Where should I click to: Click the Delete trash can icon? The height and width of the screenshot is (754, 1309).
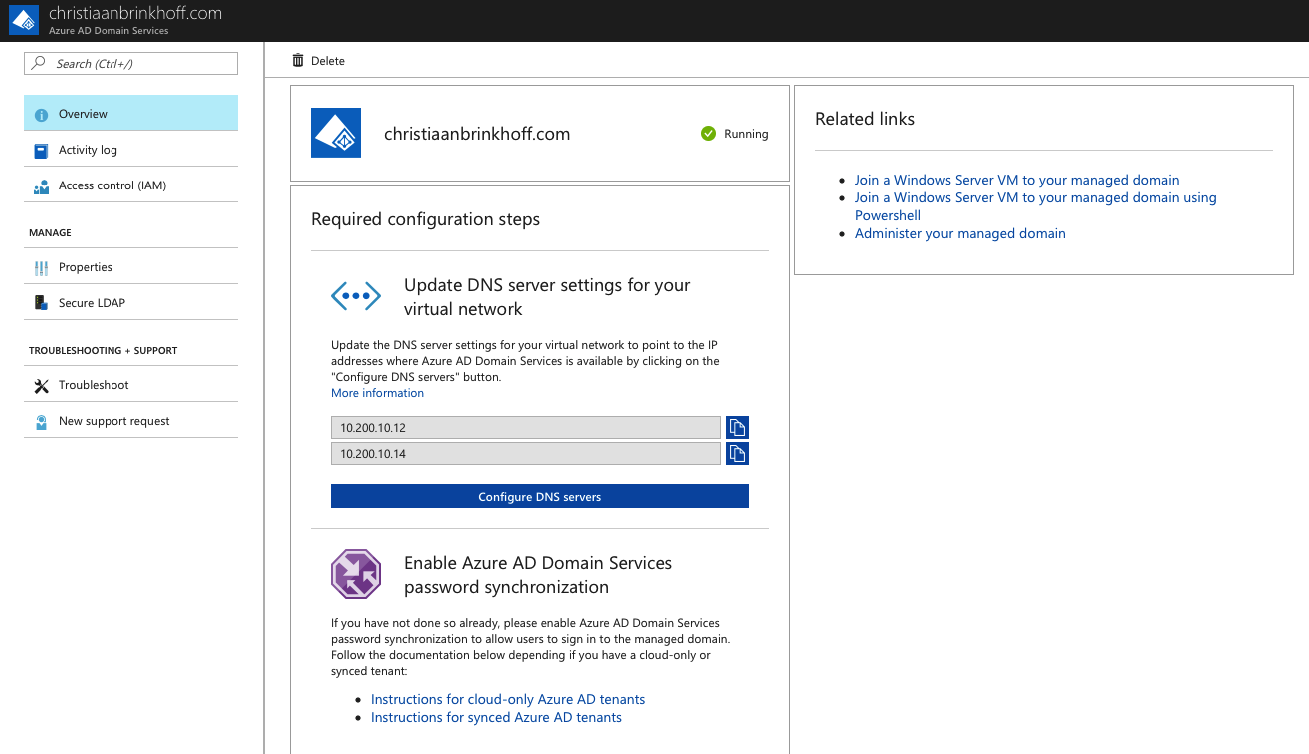(298, 60)
